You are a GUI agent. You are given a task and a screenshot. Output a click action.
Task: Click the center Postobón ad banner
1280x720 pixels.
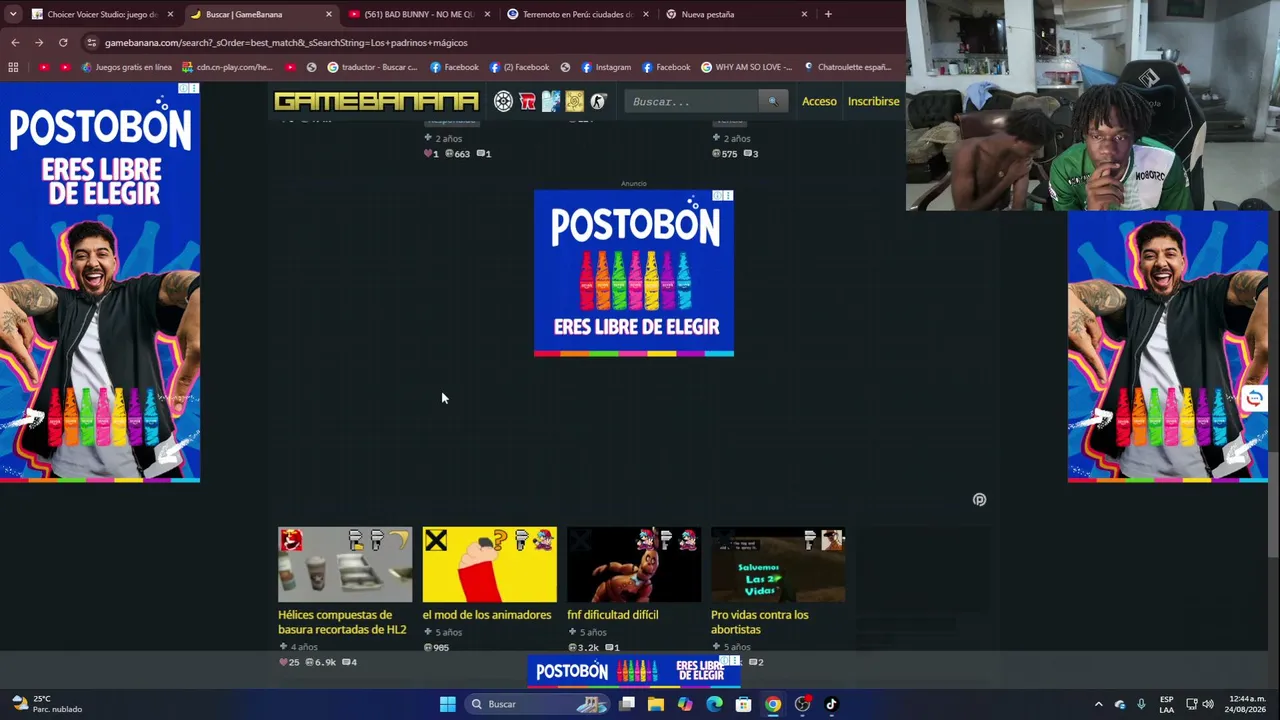tap(634, 273)
